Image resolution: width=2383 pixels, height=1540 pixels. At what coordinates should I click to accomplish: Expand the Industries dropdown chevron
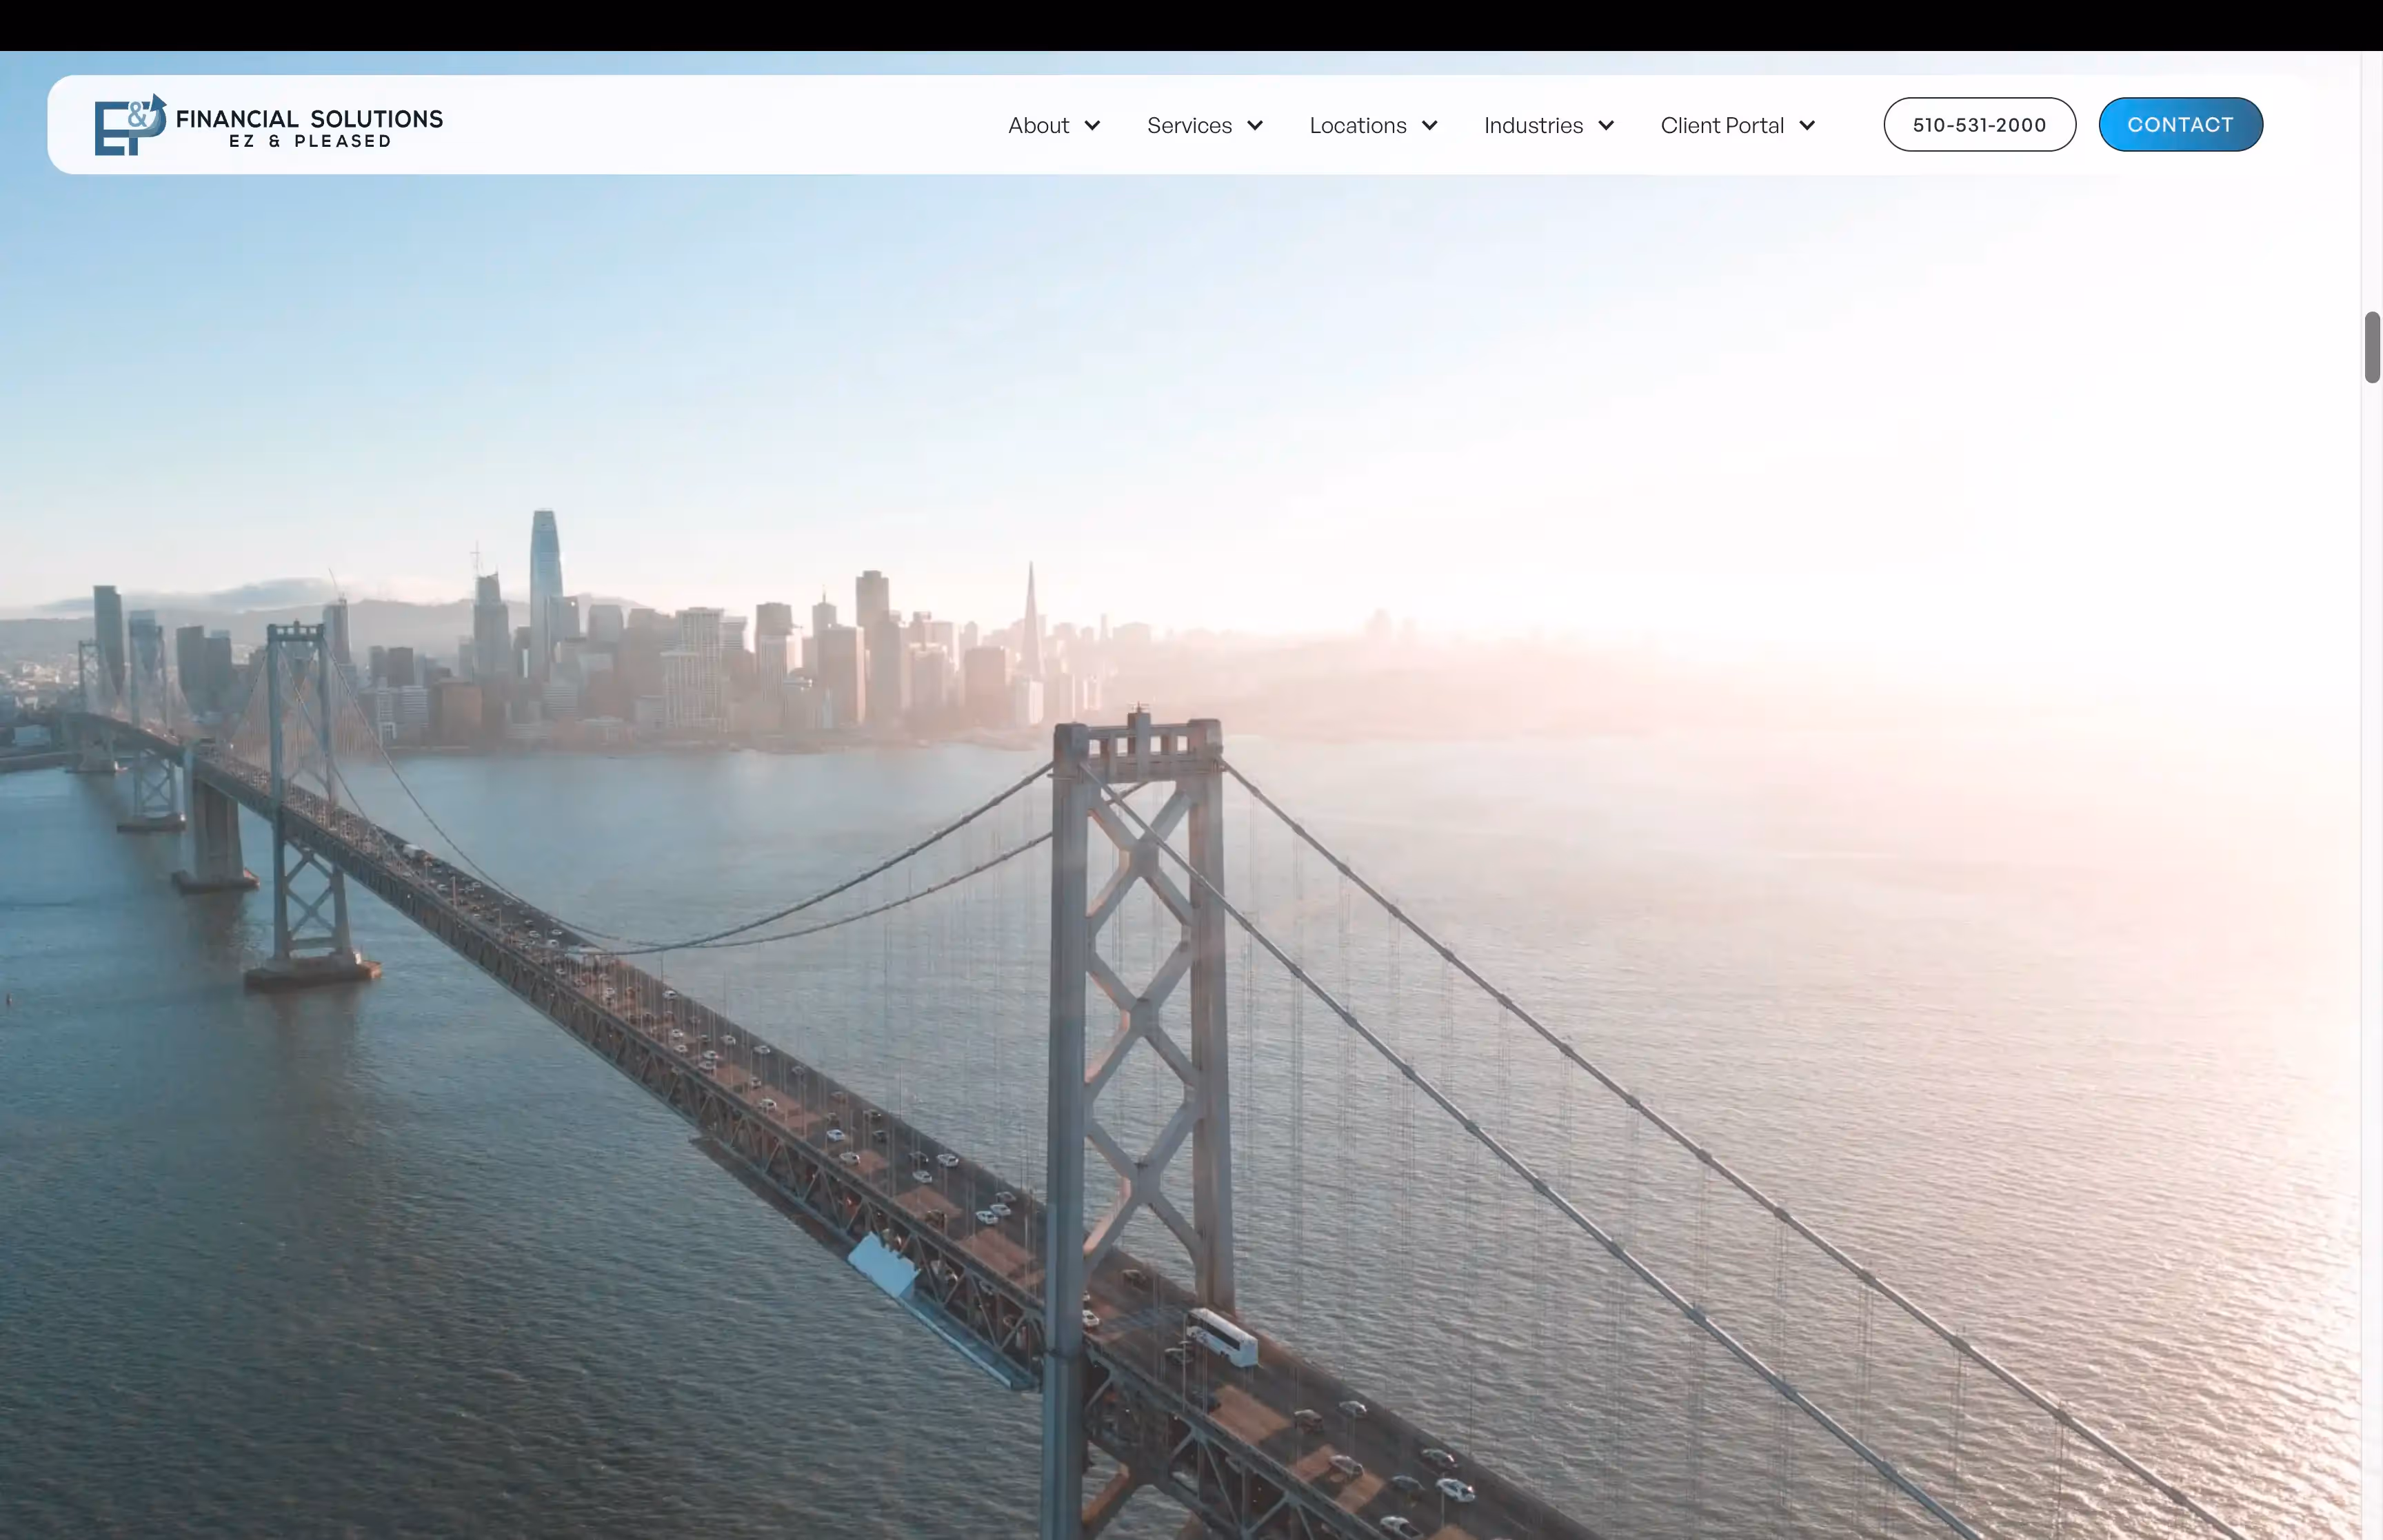[x=1606, y=126]
